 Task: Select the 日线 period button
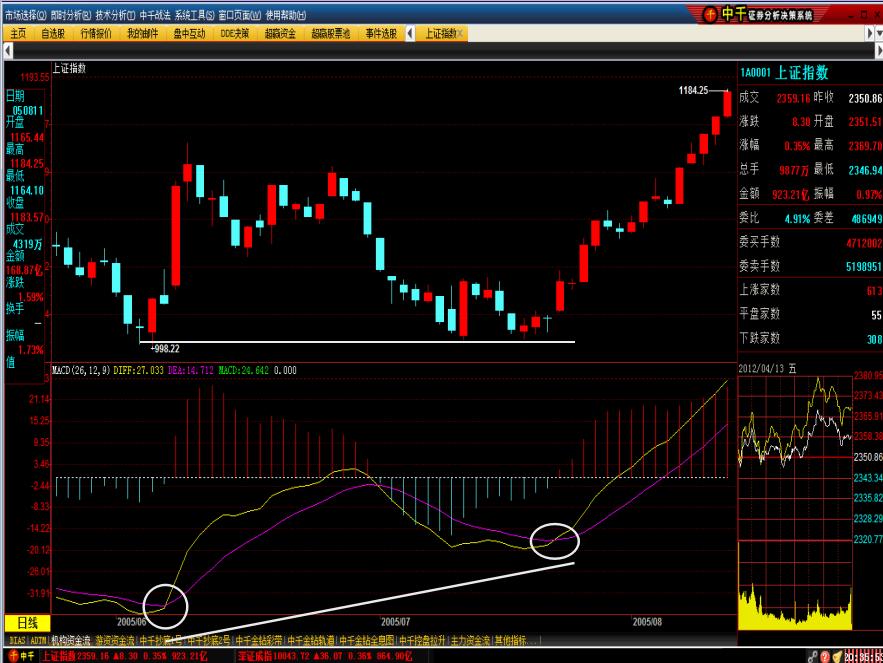[x=27, y=622]
